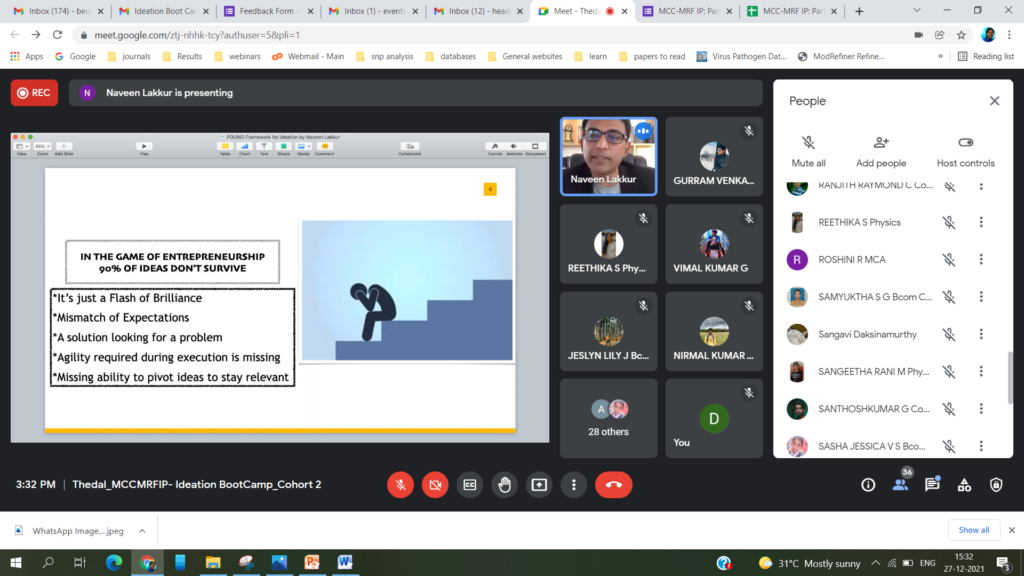
Task: Open options menu for SAMYUKTHA S G
Action: click(x=981, y=296)
